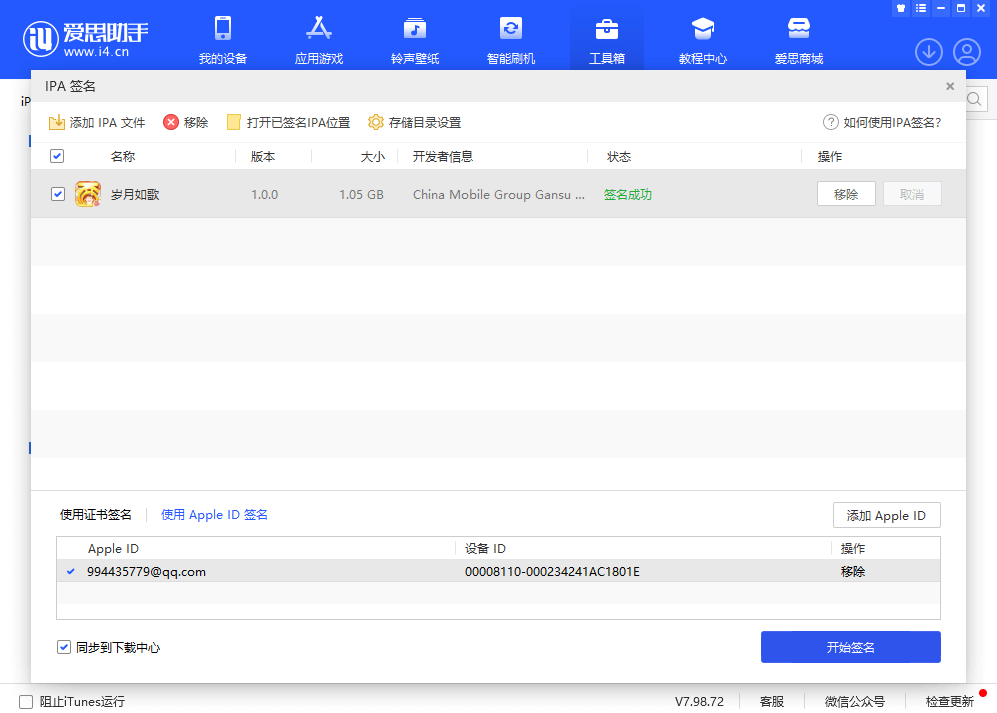Open 打开已签名IPA位置 folder

coord(289,122)
